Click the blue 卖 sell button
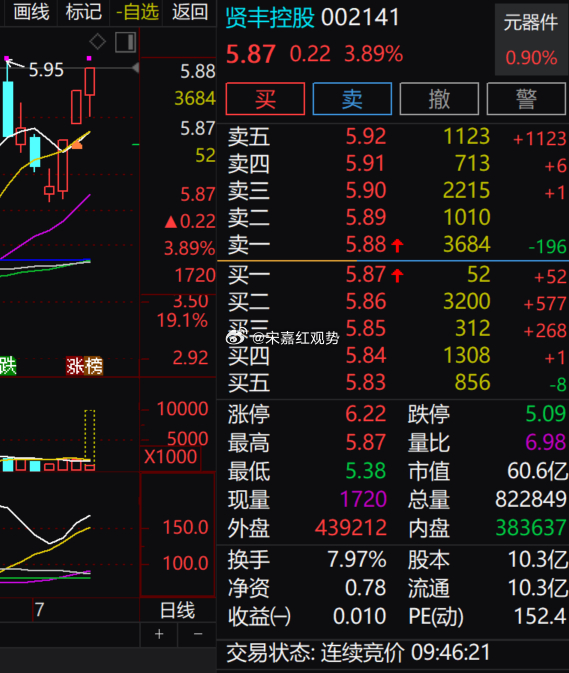 352,99
